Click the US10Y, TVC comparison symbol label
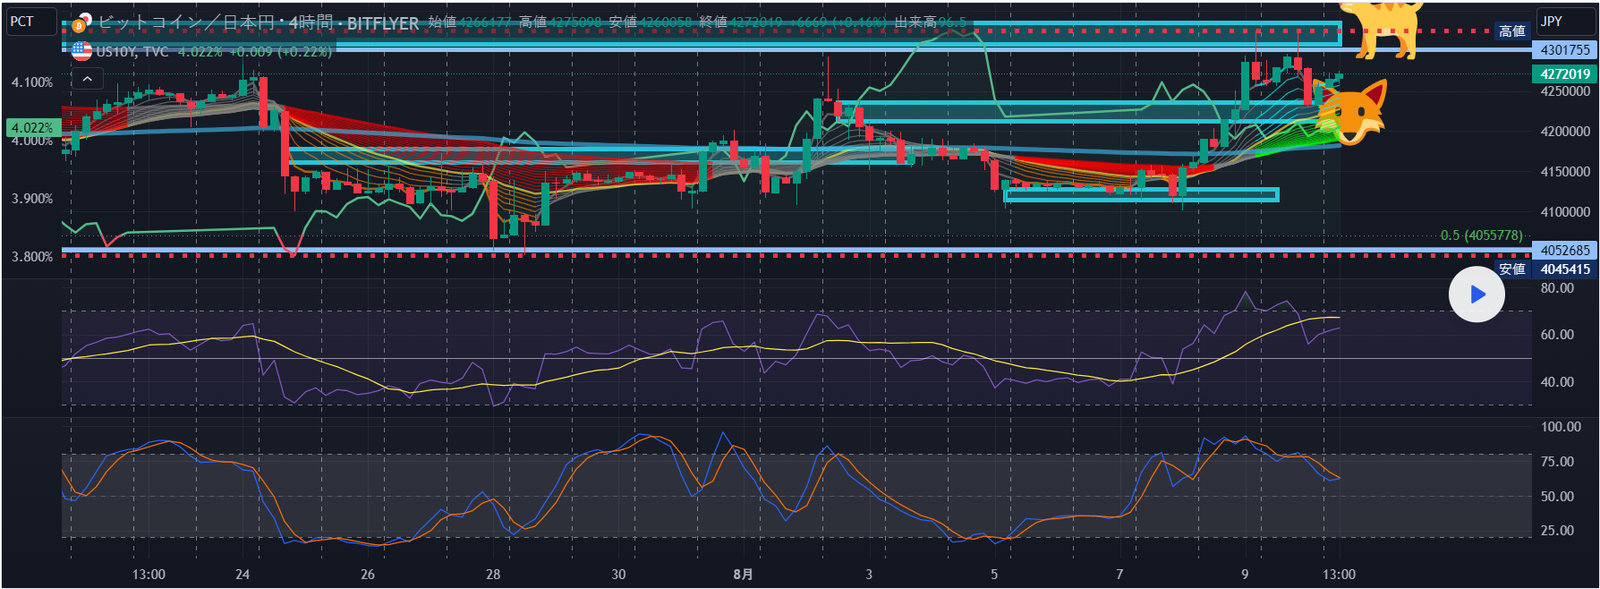 click(x=132, y=51)
